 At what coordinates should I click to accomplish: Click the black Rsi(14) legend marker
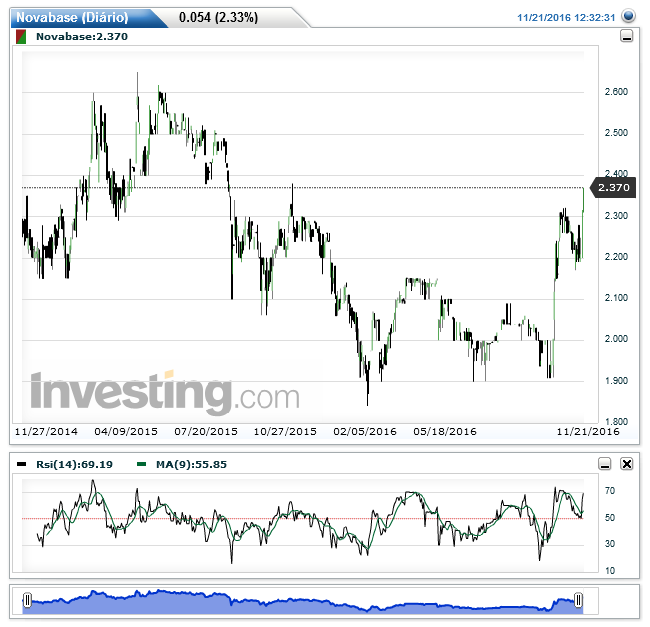click(21, 464)
